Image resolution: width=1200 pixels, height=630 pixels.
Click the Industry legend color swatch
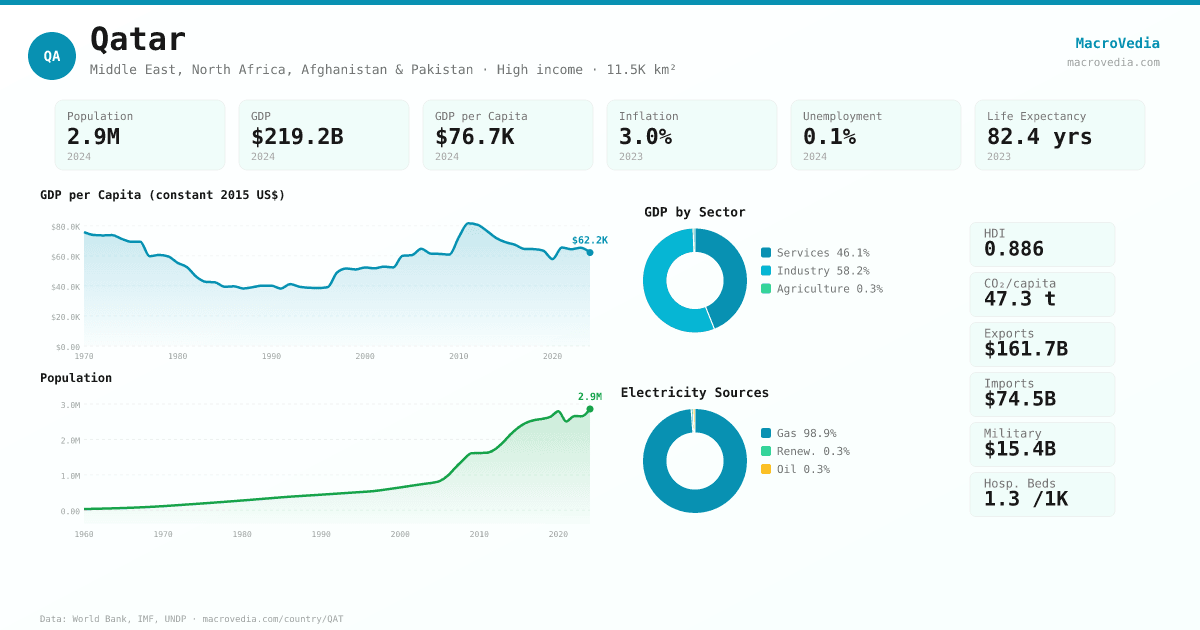766,271
